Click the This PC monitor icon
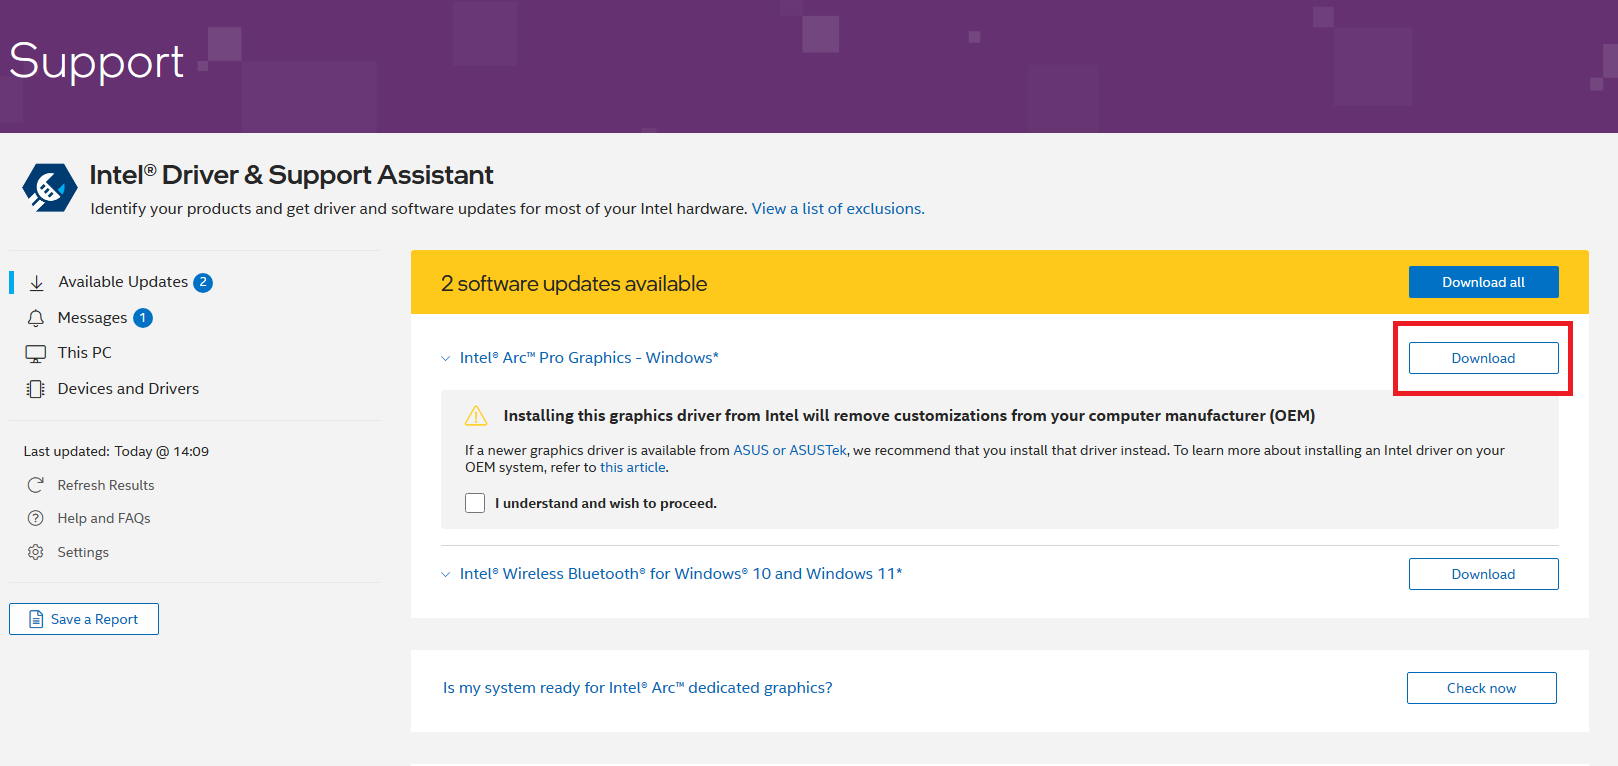1618x766 pixels. click(36, 353)
